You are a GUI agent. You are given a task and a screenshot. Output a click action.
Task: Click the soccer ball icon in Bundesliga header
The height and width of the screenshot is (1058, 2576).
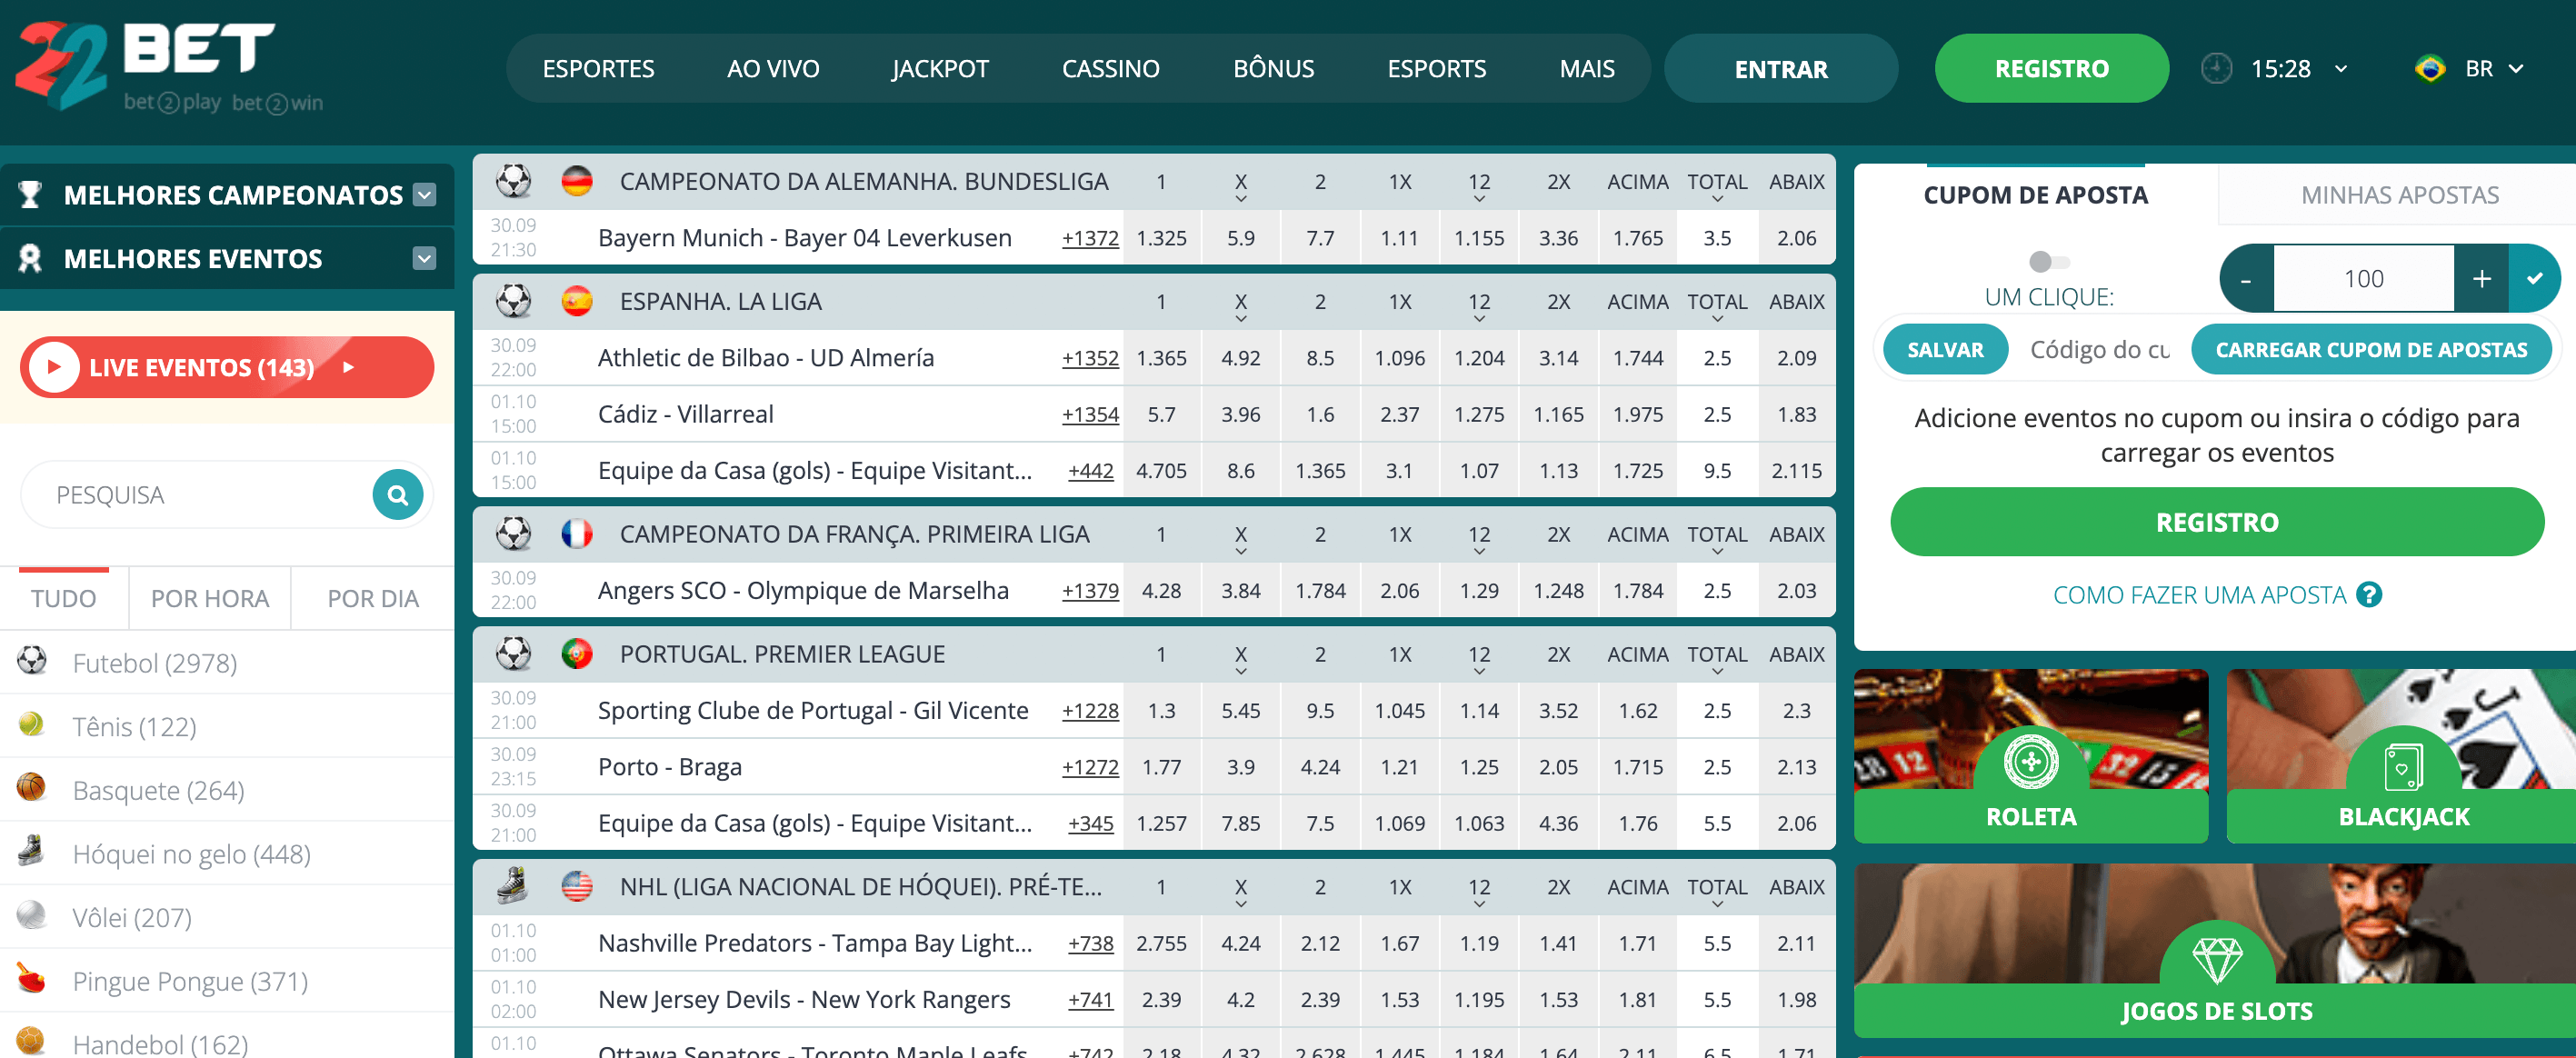coord(514,181)
